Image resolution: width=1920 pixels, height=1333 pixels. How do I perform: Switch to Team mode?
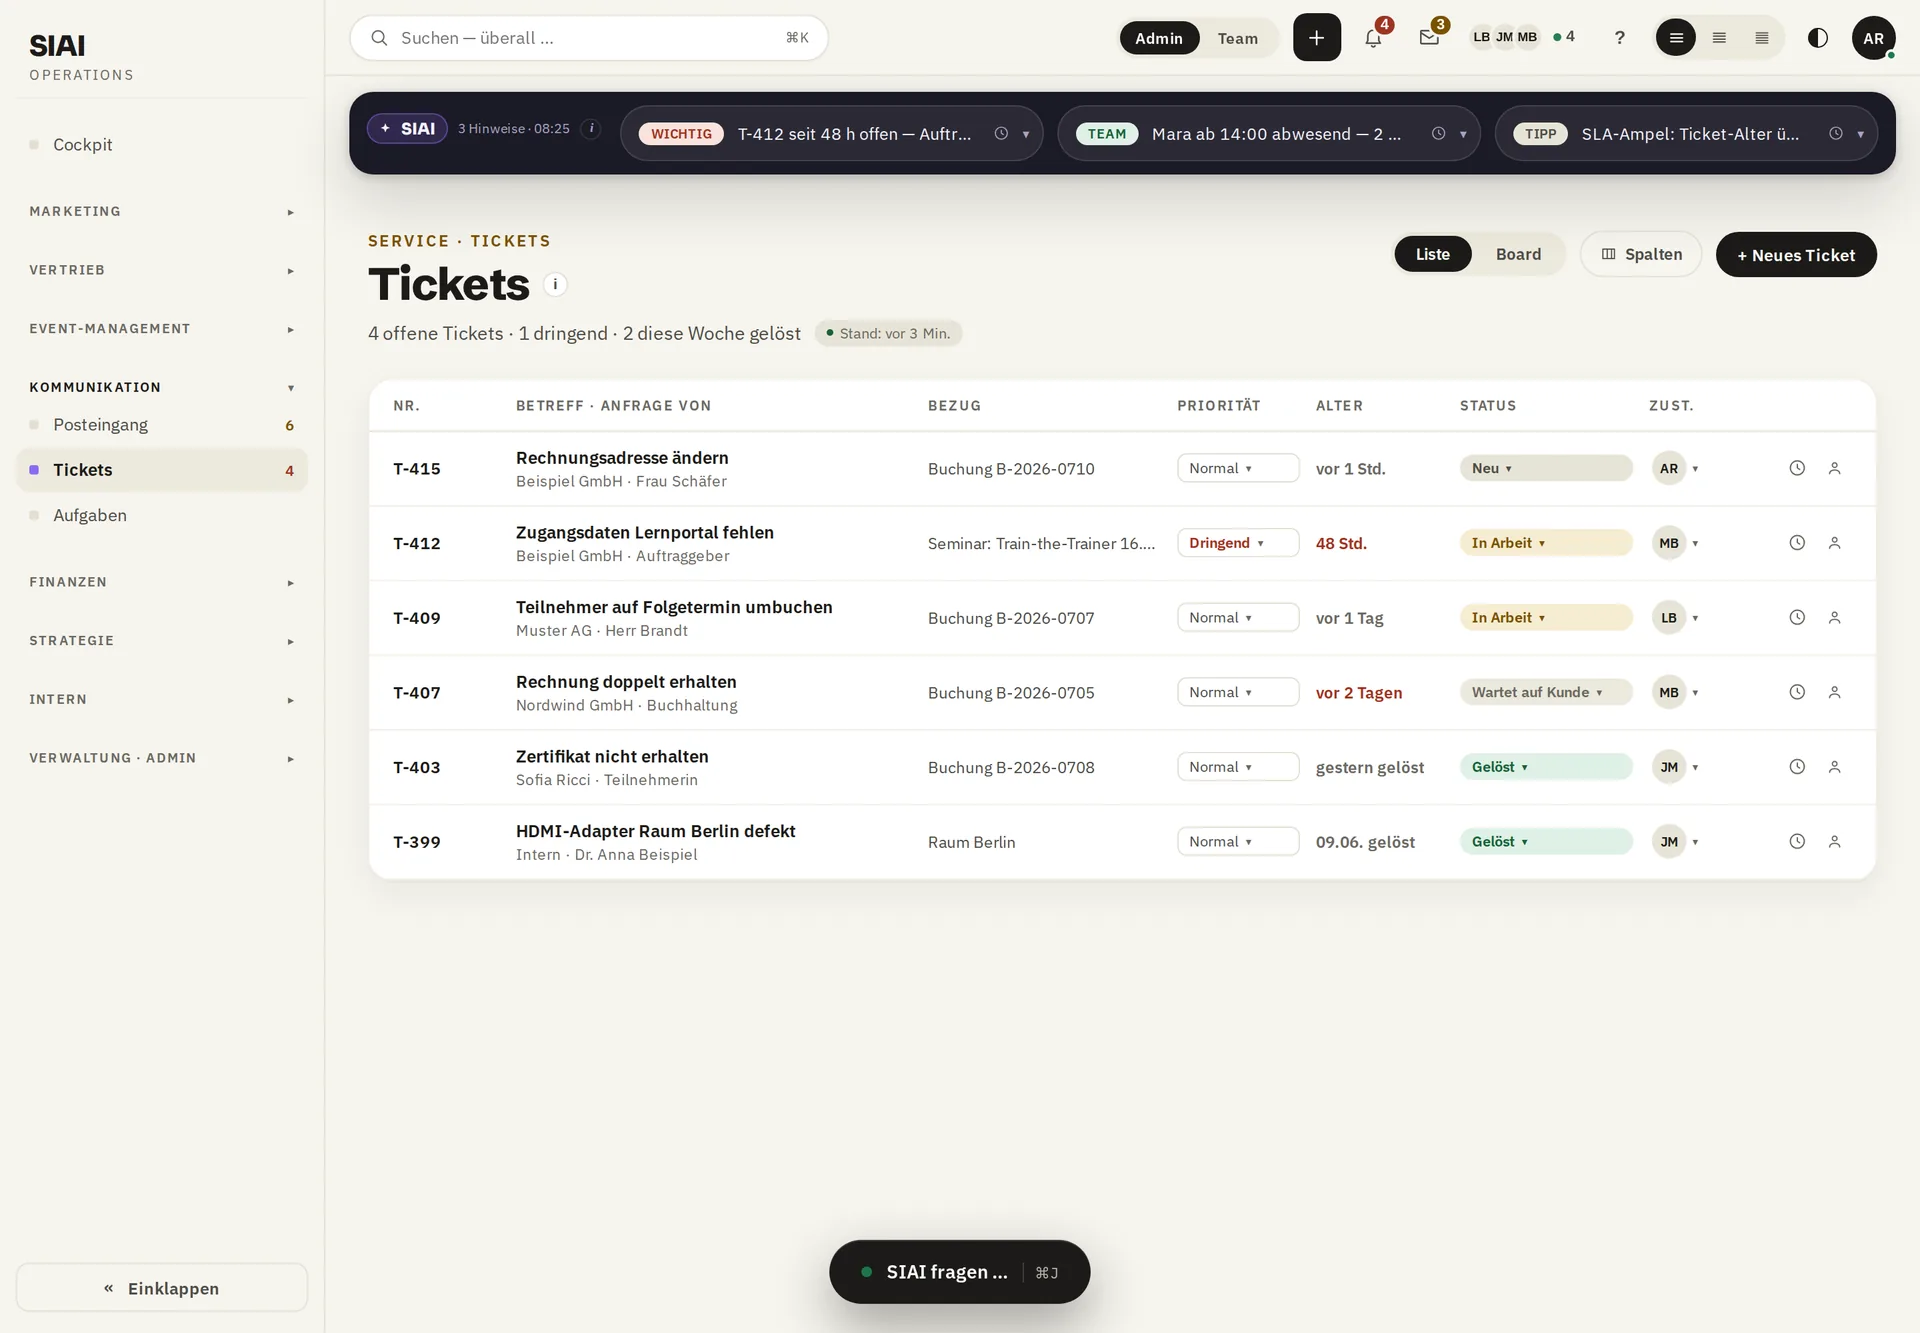pyautogui.click(x=1237, y=38)
